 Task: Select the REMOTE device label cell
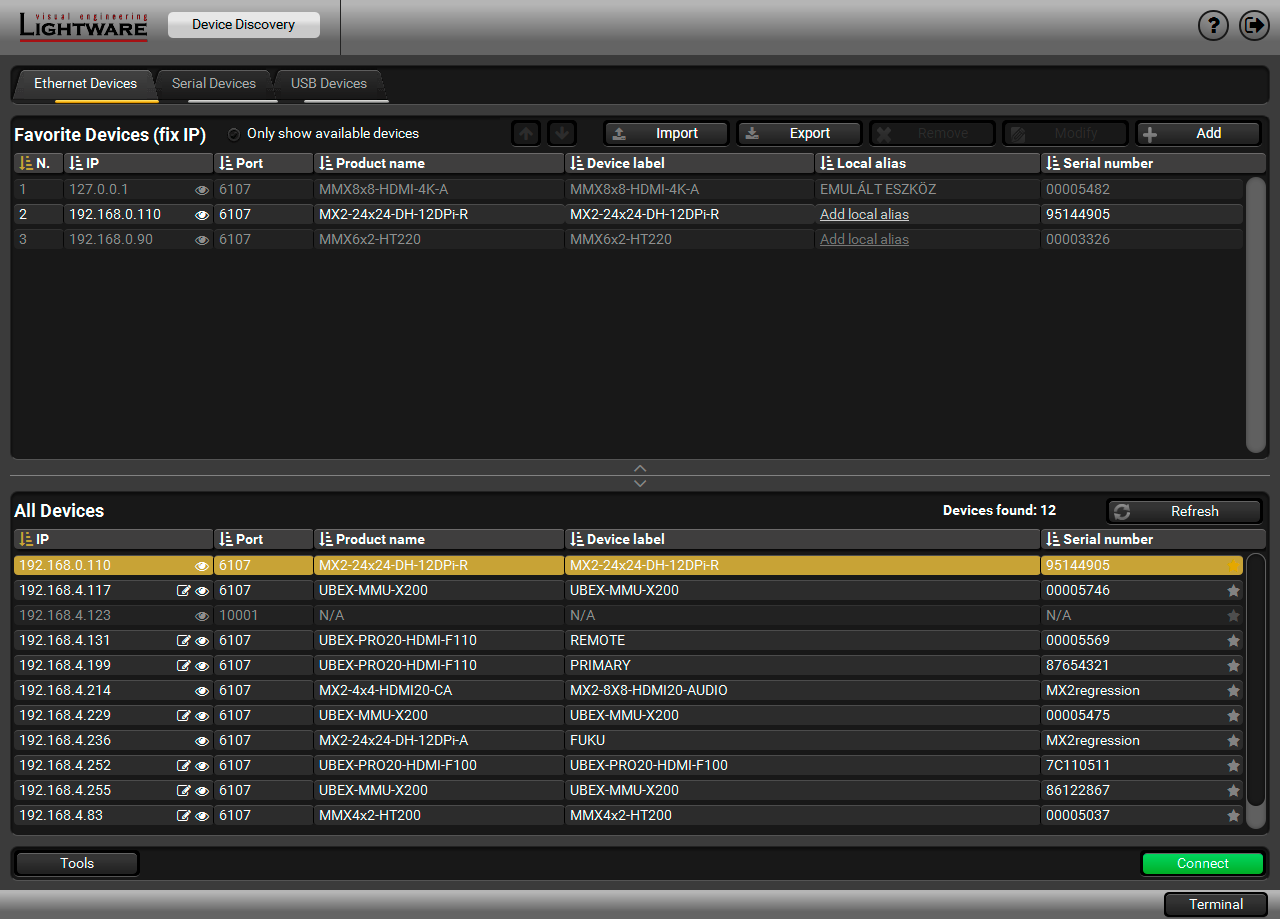pos(803,641)
